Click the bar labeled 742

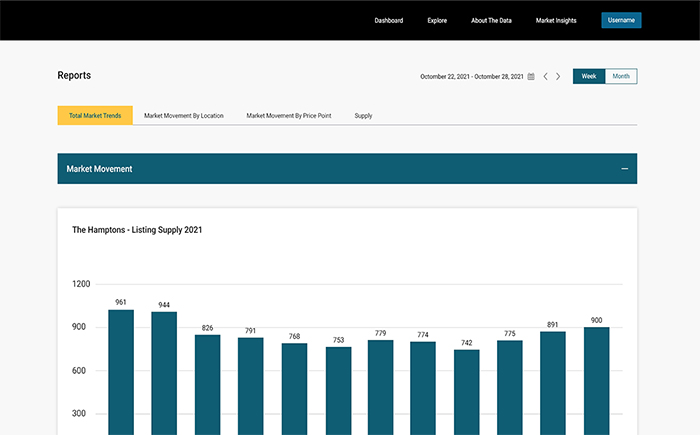pos(467,392)
